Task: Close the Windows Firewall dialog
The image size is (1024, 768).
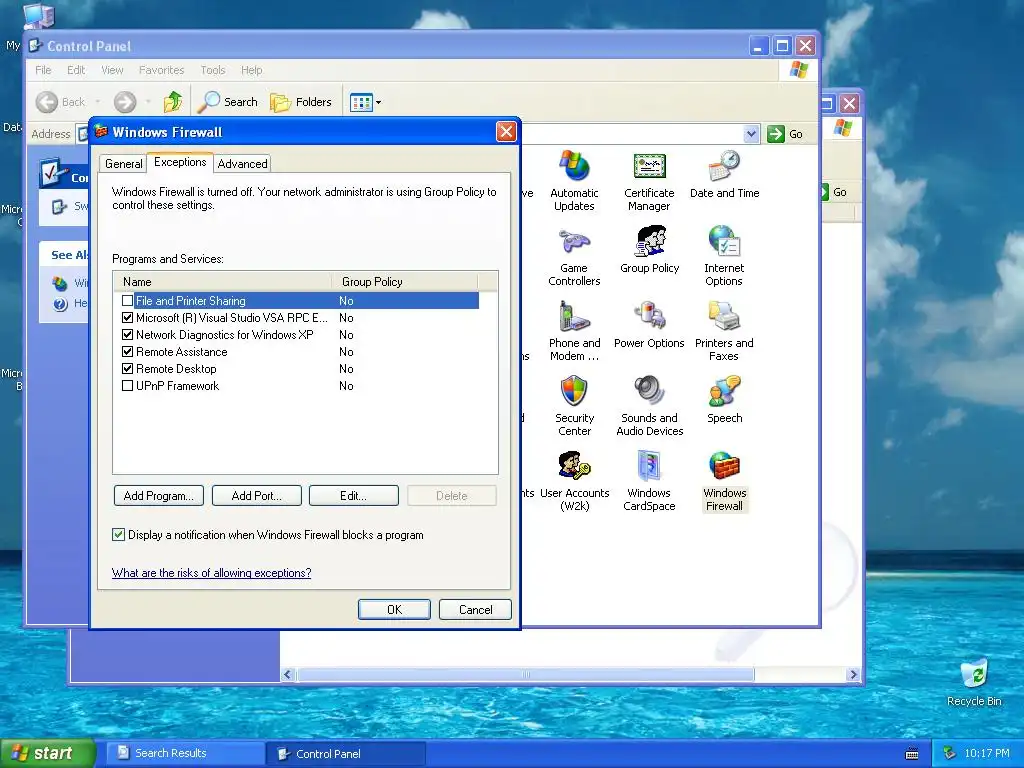Action: [506, 132]
